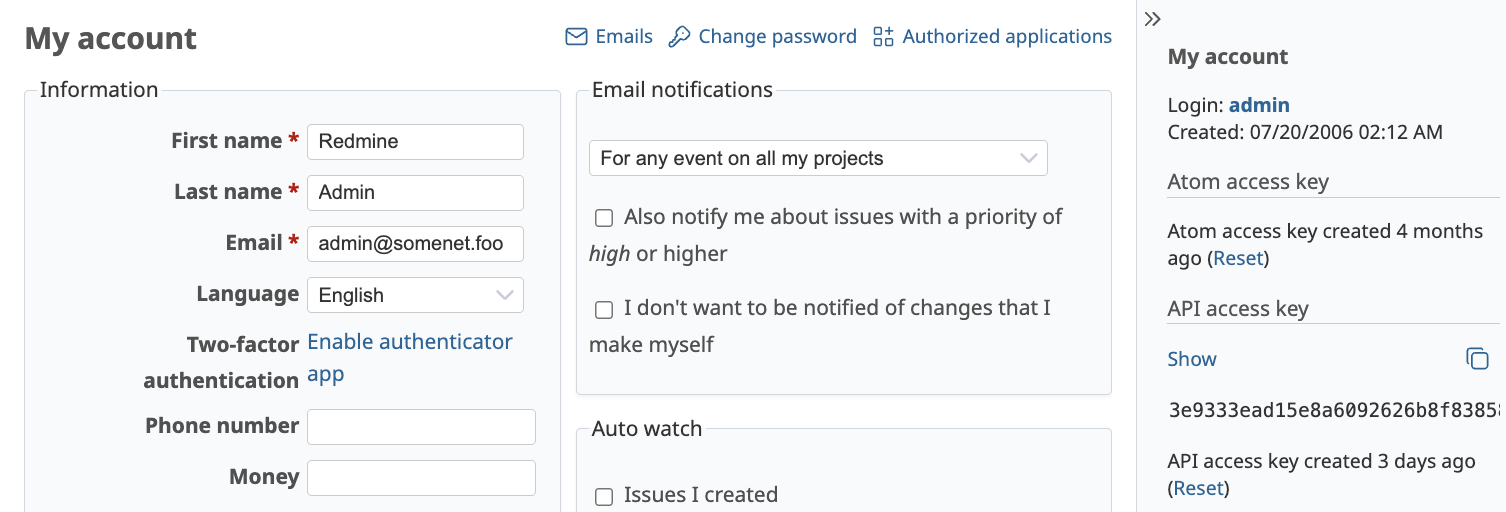Click the key icon for Change password

(680, 37)
